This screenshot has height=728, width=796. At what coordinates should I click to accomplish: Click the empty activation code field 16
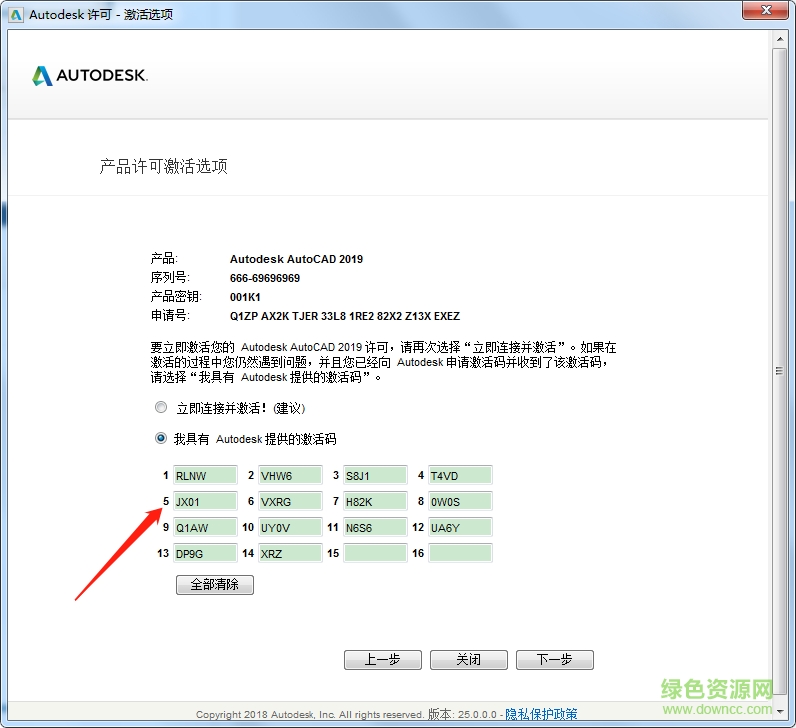[x=460, y=553]
